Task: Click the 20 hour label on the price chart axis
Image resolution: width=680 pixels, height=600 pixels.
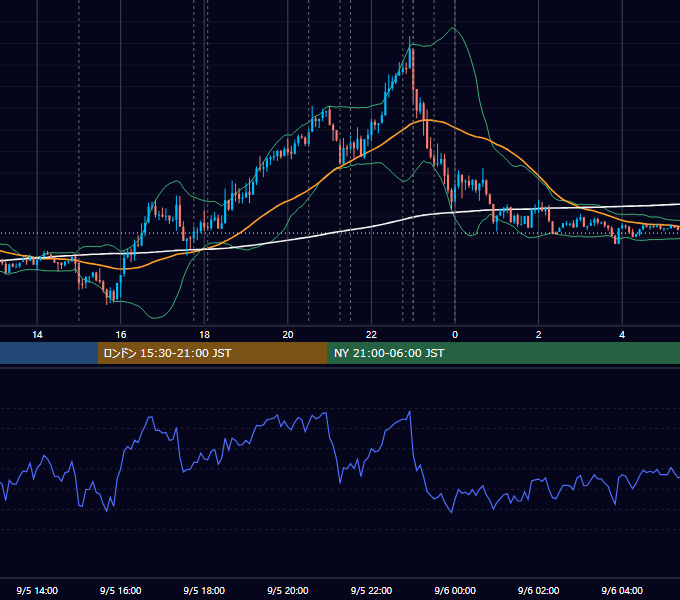Action: point(288,335)
